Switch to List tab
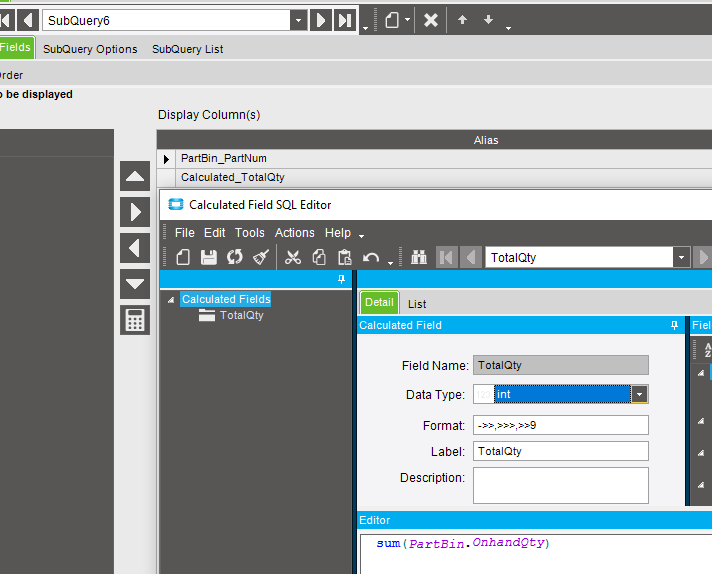The image size is (712, 574). click(x=417, y=304)
